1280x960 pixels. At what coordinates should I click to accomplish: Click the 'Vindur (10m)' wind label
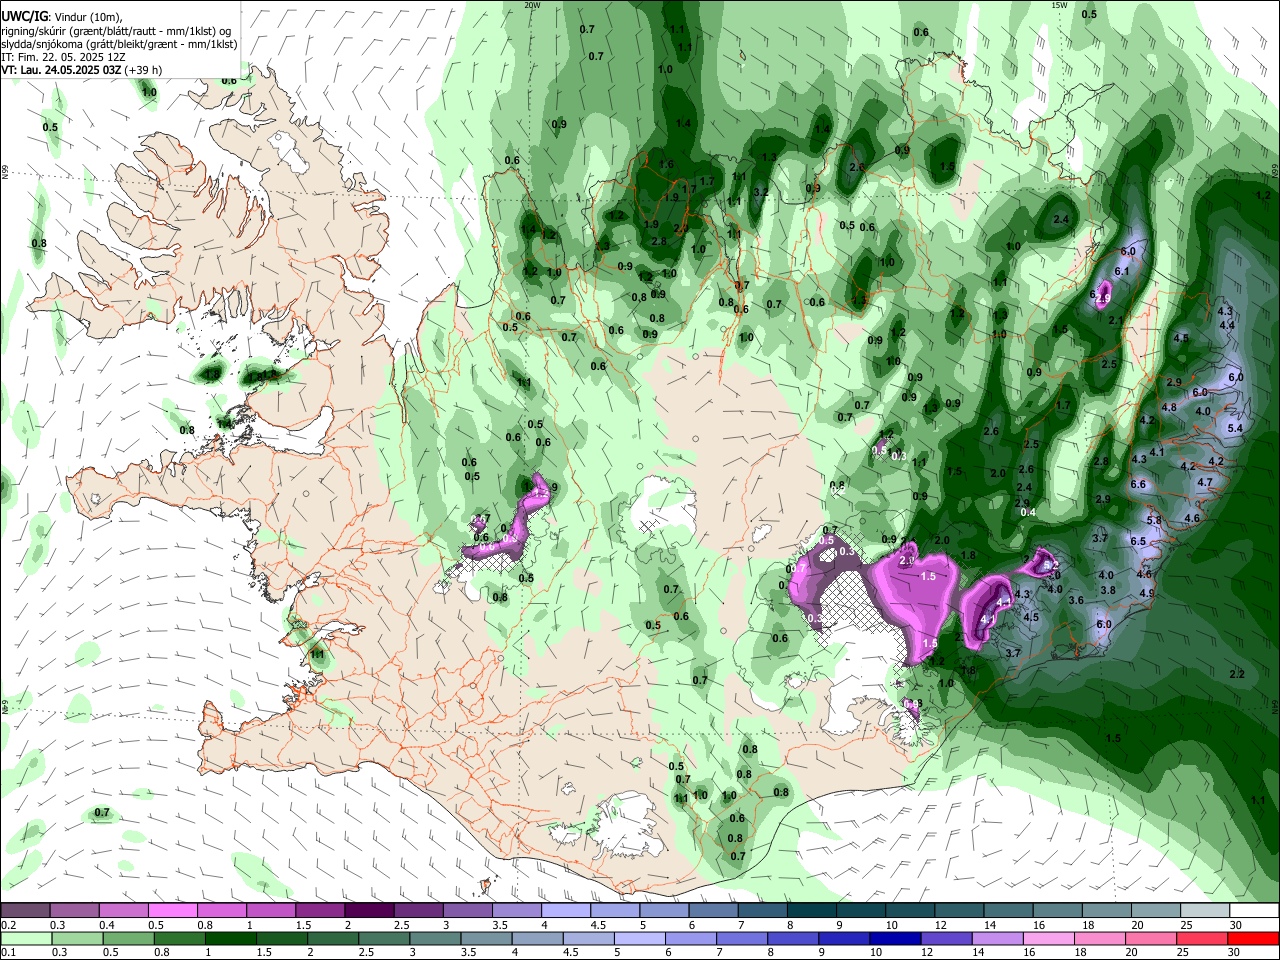point(88,17)
